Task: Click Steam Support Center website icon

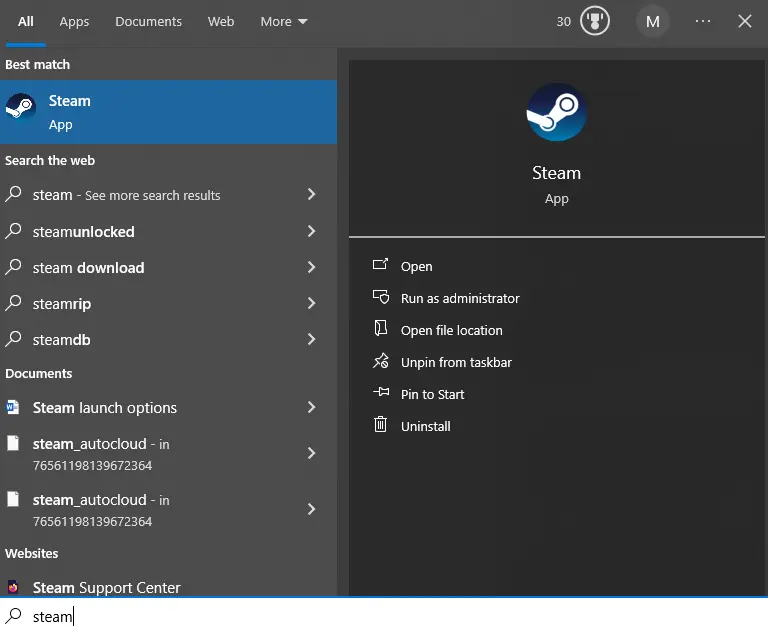Action: [13, 586]
